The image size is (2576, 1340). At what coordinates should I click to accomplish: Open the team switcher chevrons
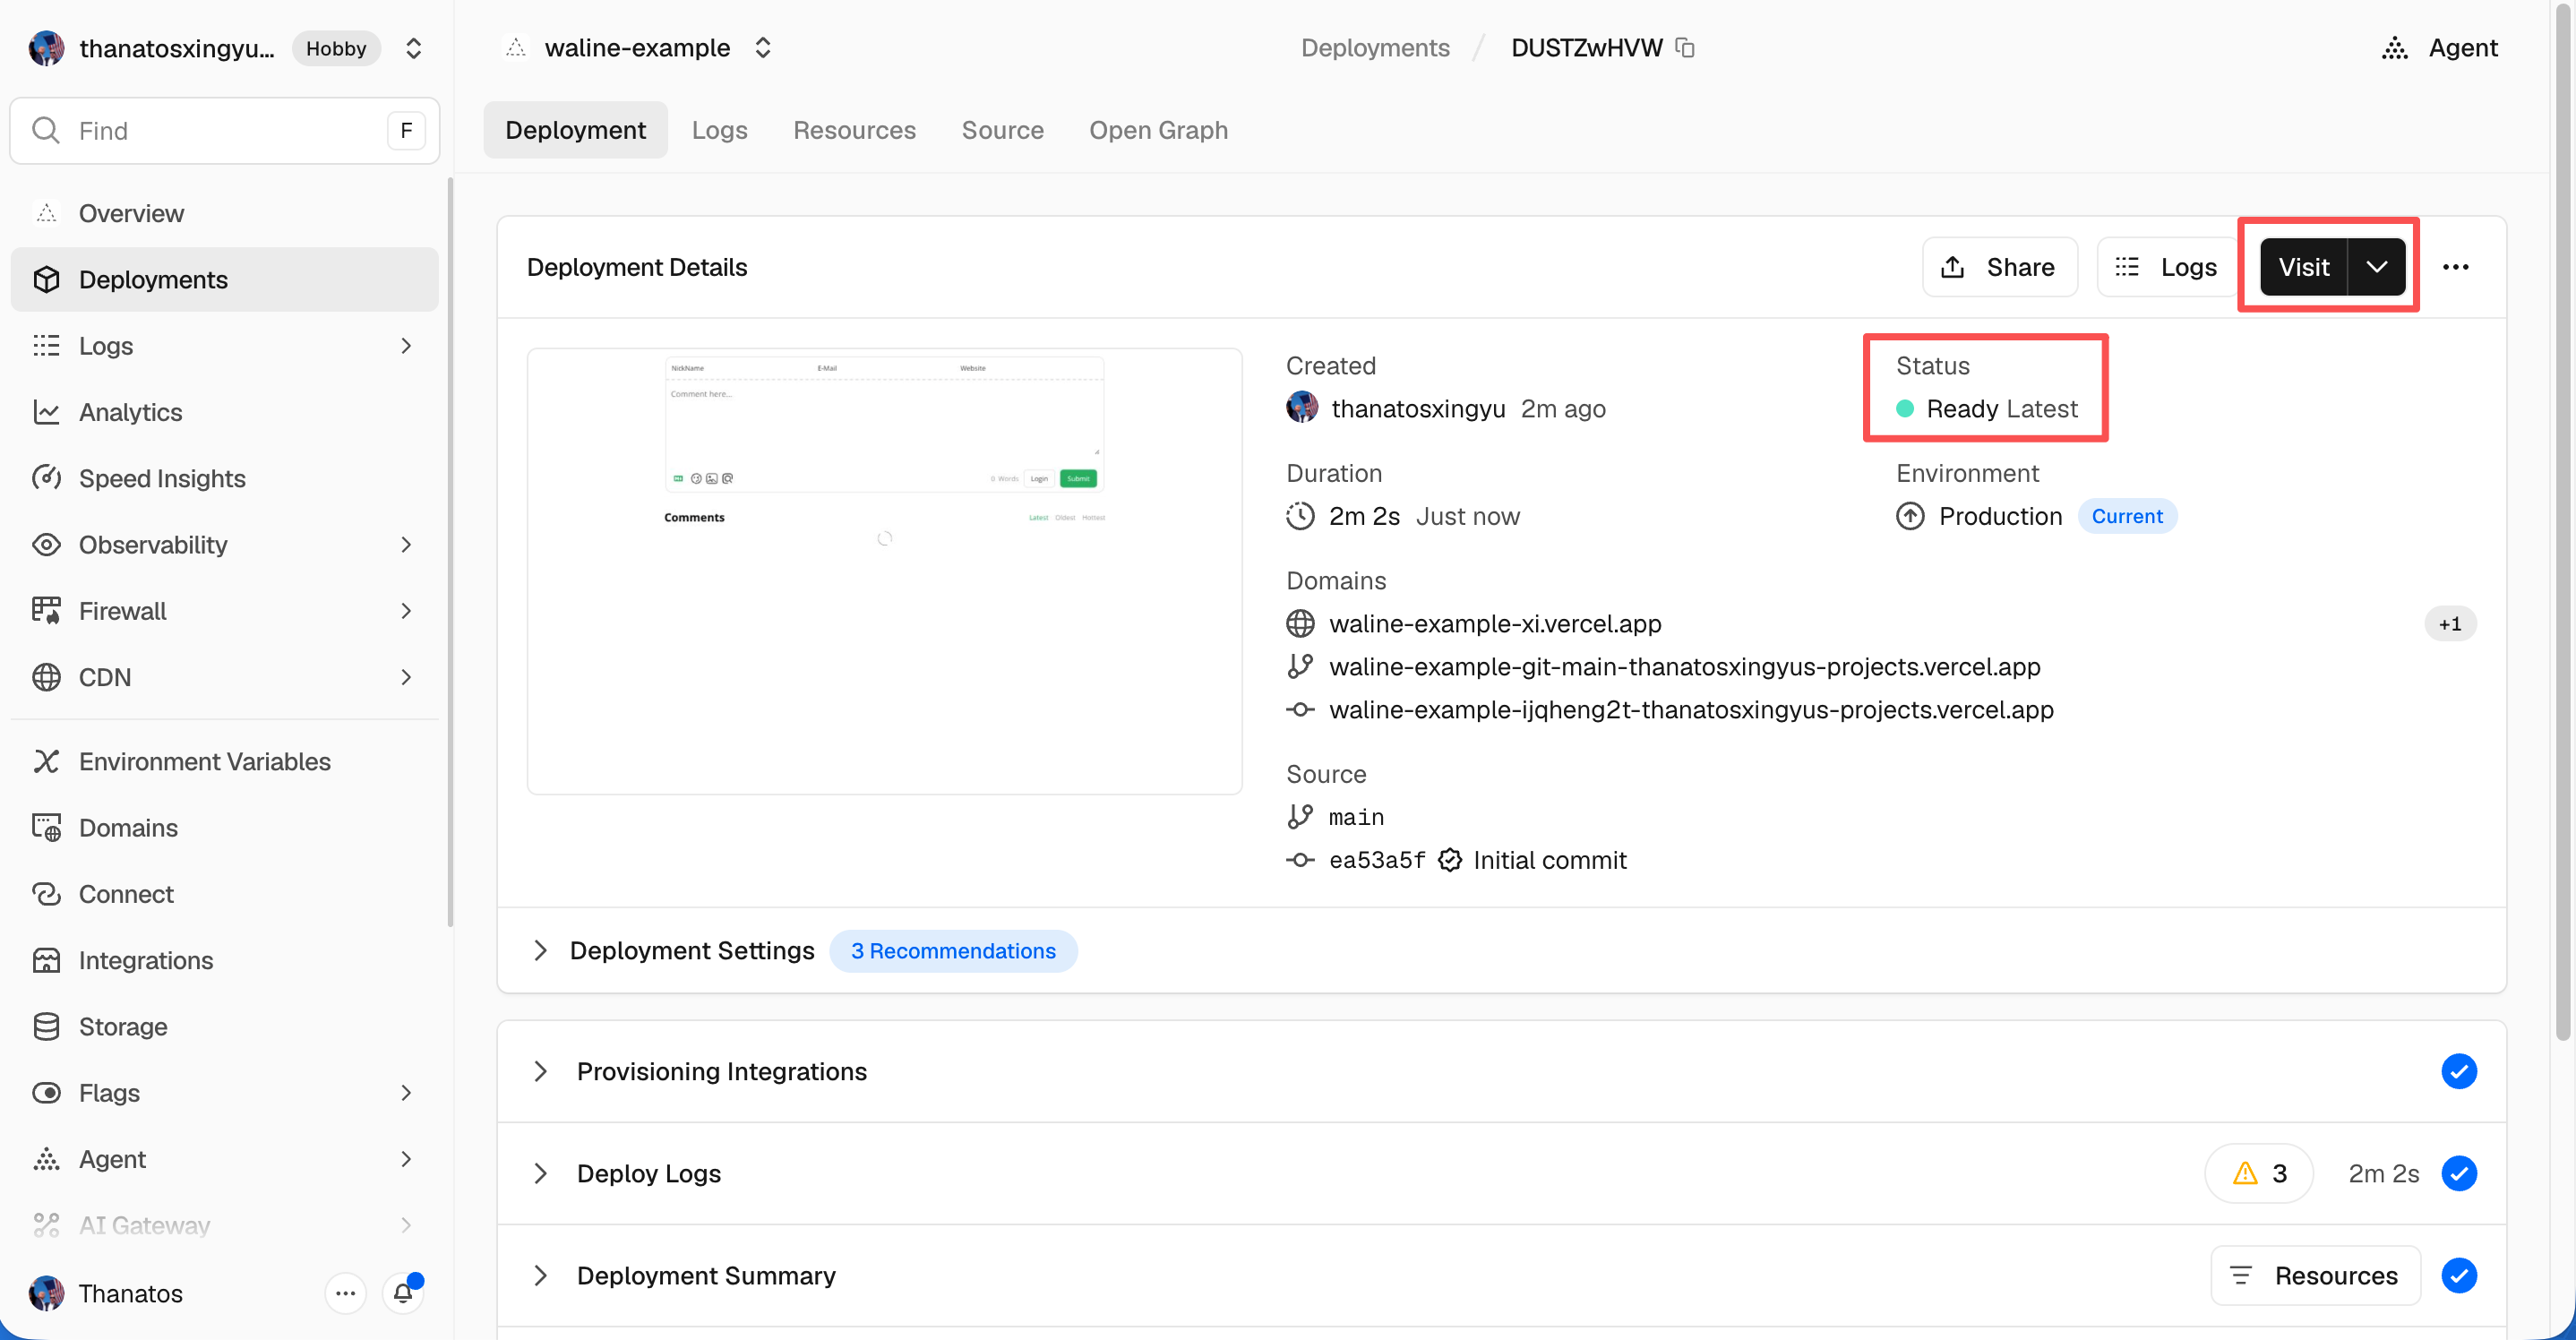point(413,47)
